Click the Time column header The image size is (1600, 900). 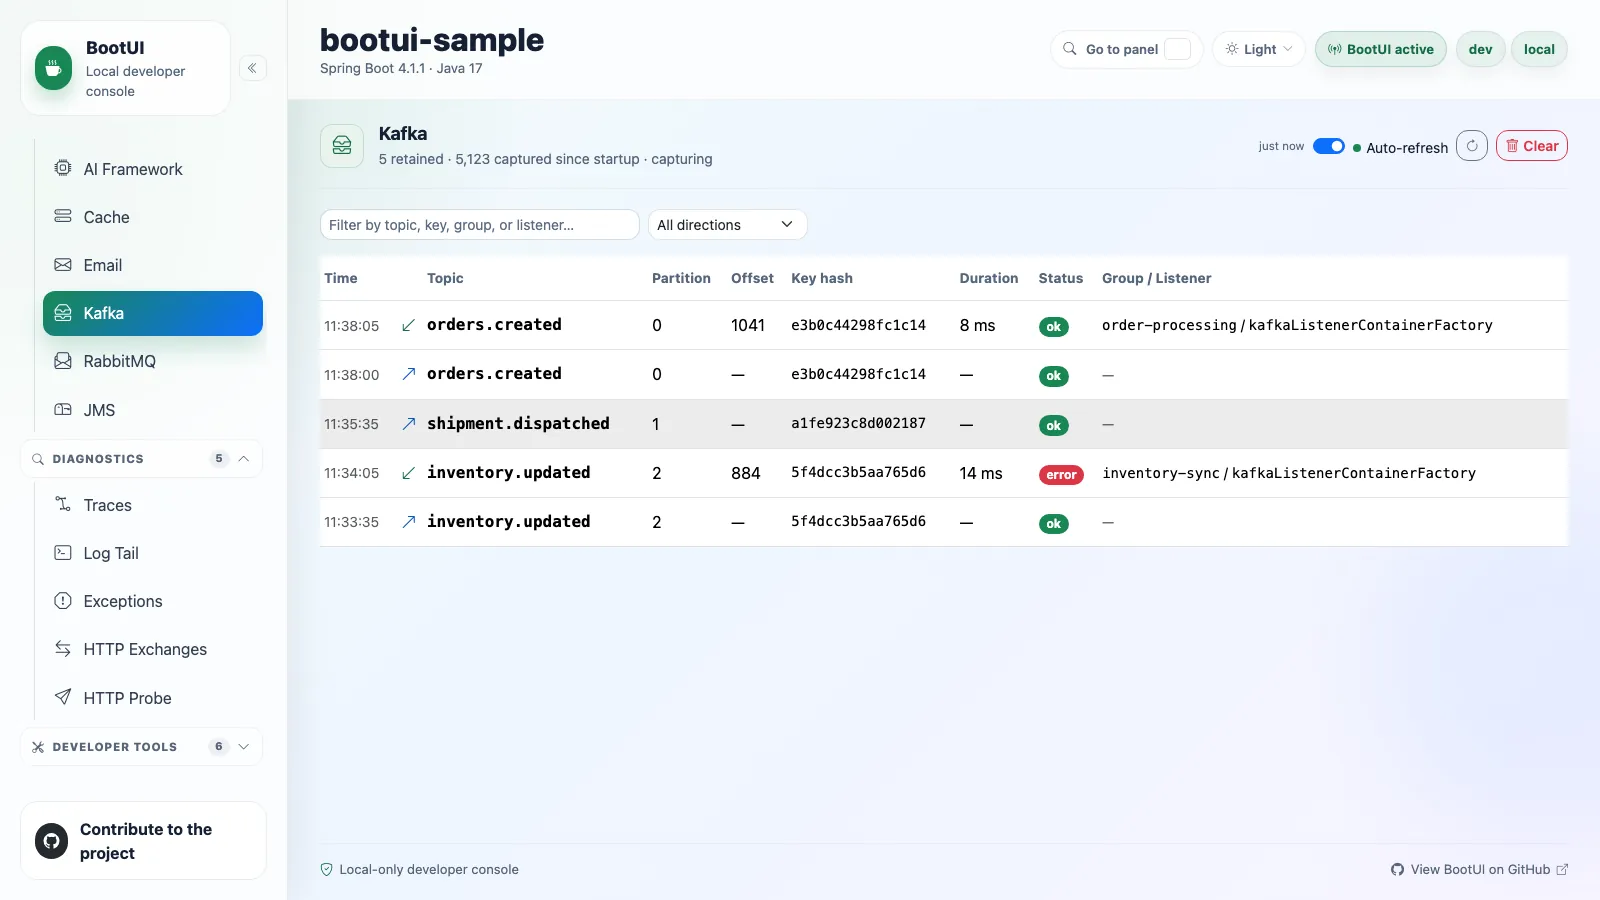tap(341, 278)
